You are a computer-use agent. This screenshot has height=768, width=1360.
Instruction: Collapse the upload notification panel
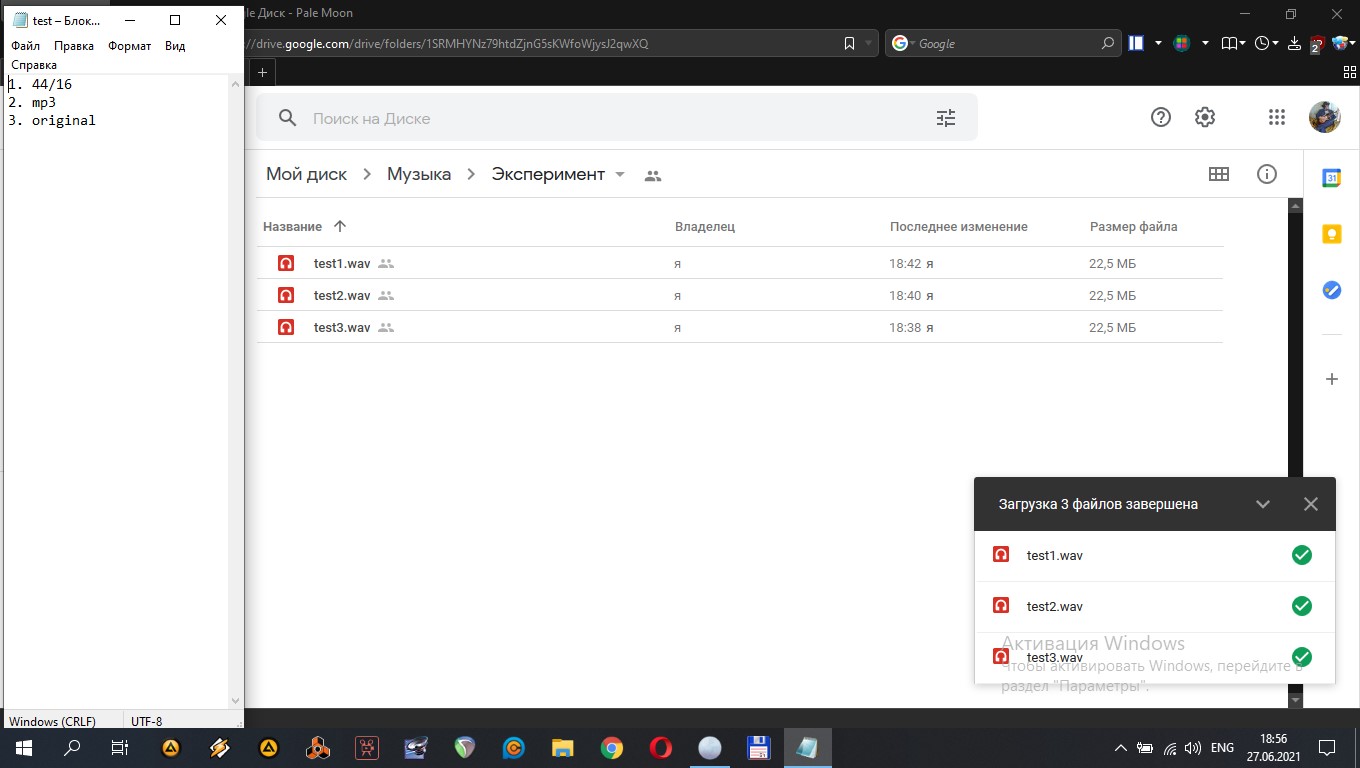1263,504
